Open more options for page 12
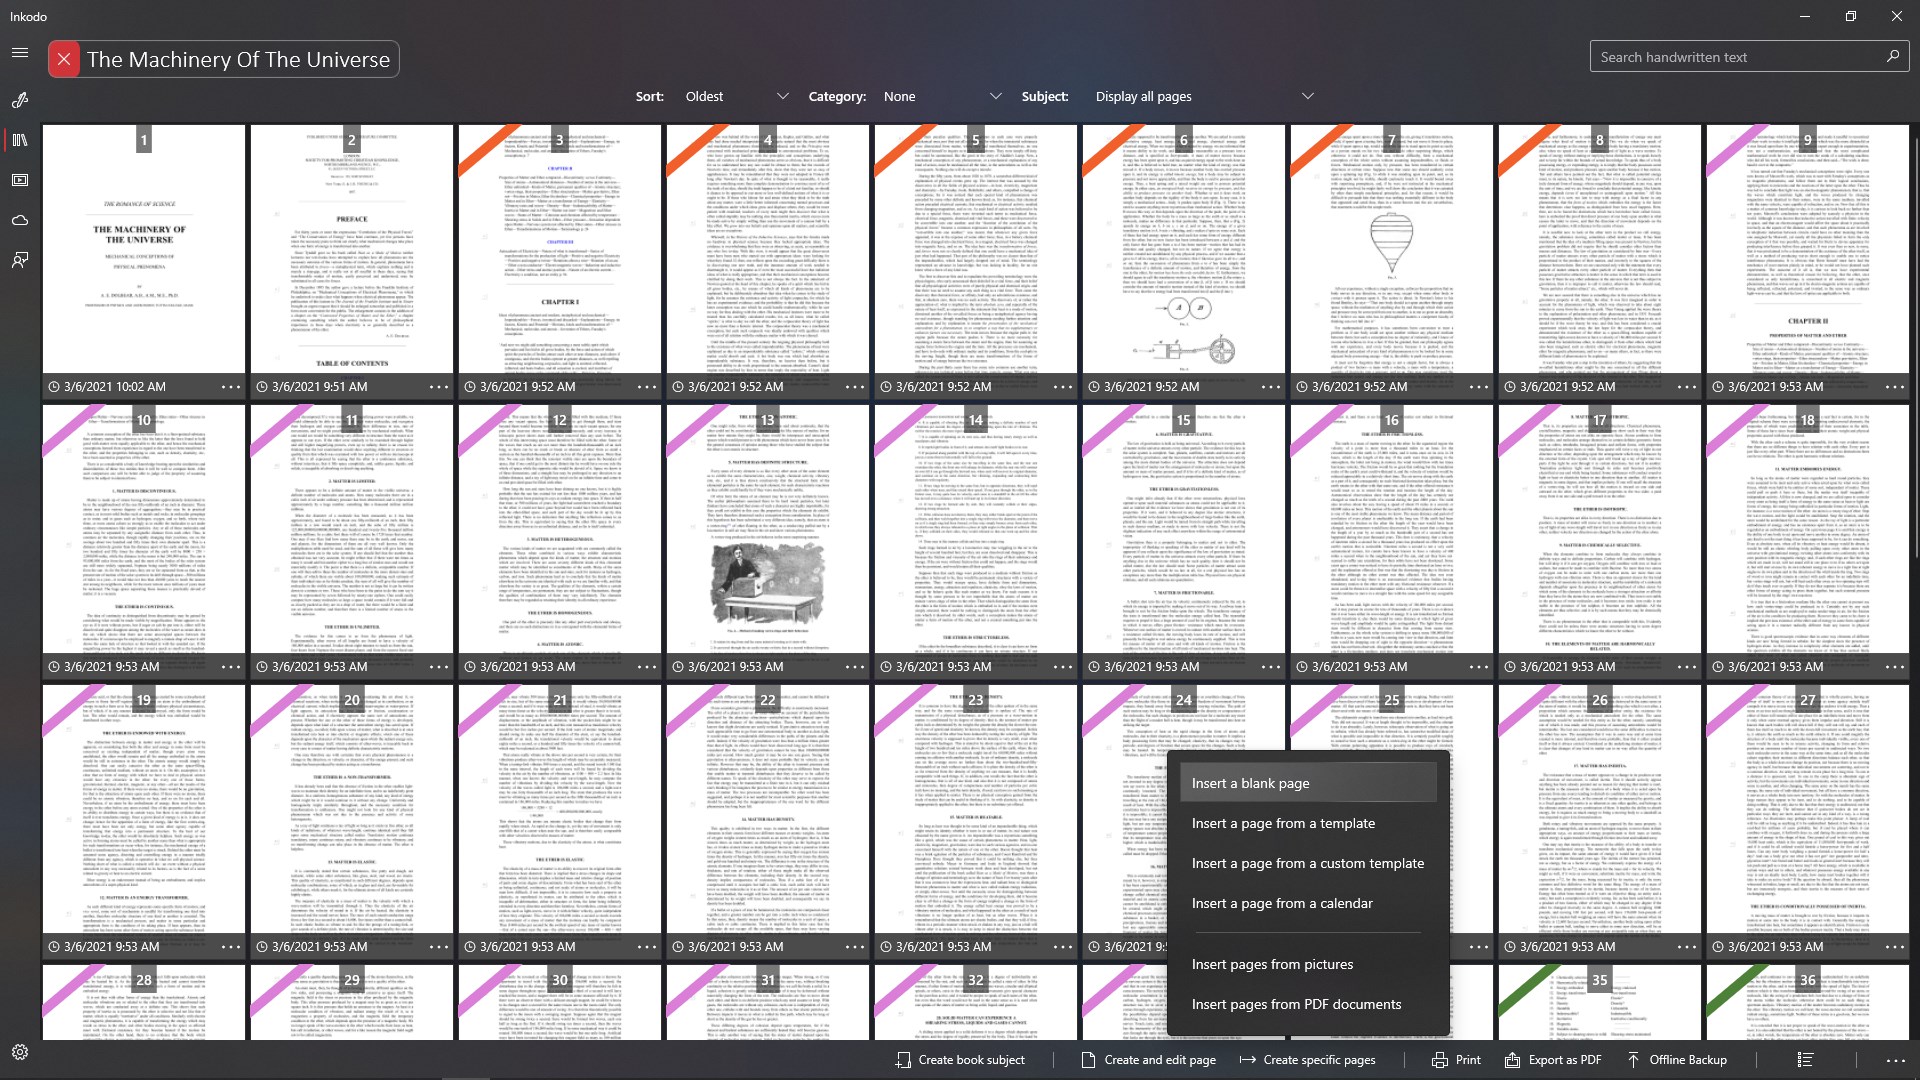Screen dimensions: 1920x1080 [x=647, y=667]
